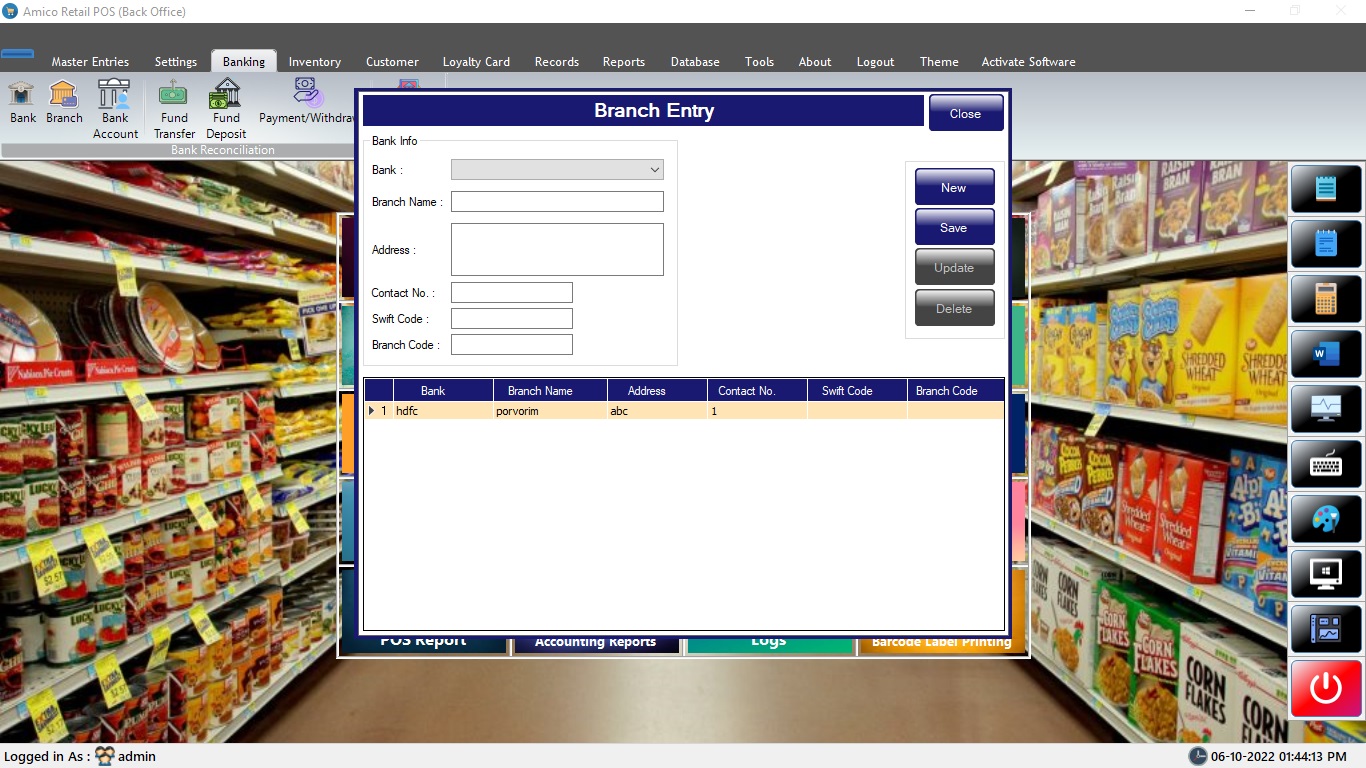Click the Branch ribbon icon
The image size is (1366, 768).
click(64, 103)
